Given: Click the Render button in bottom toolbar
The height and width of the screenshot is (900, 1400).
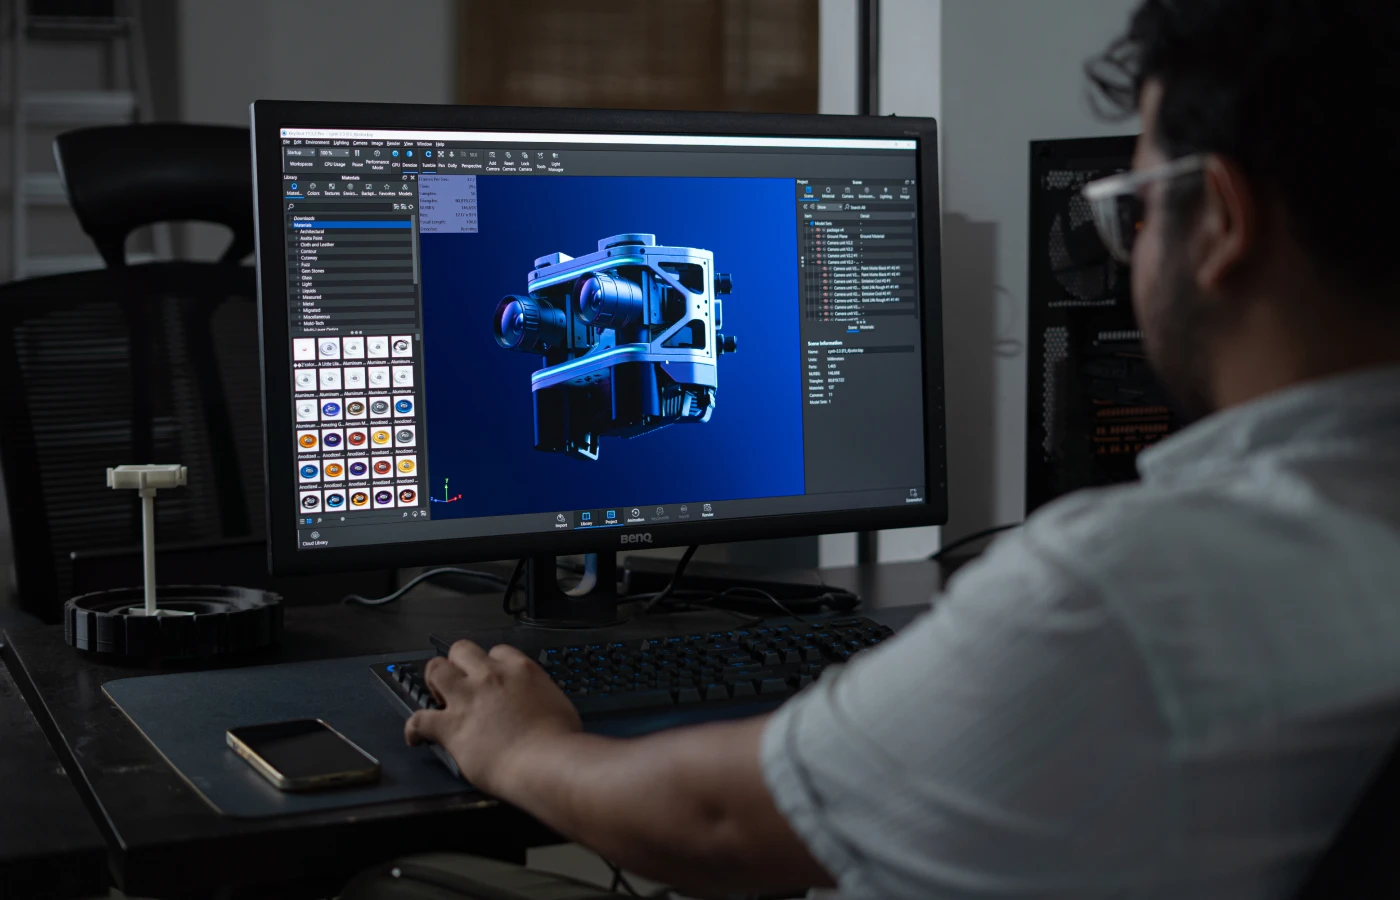Looking at the screenshot, I should tap(708, 510).
